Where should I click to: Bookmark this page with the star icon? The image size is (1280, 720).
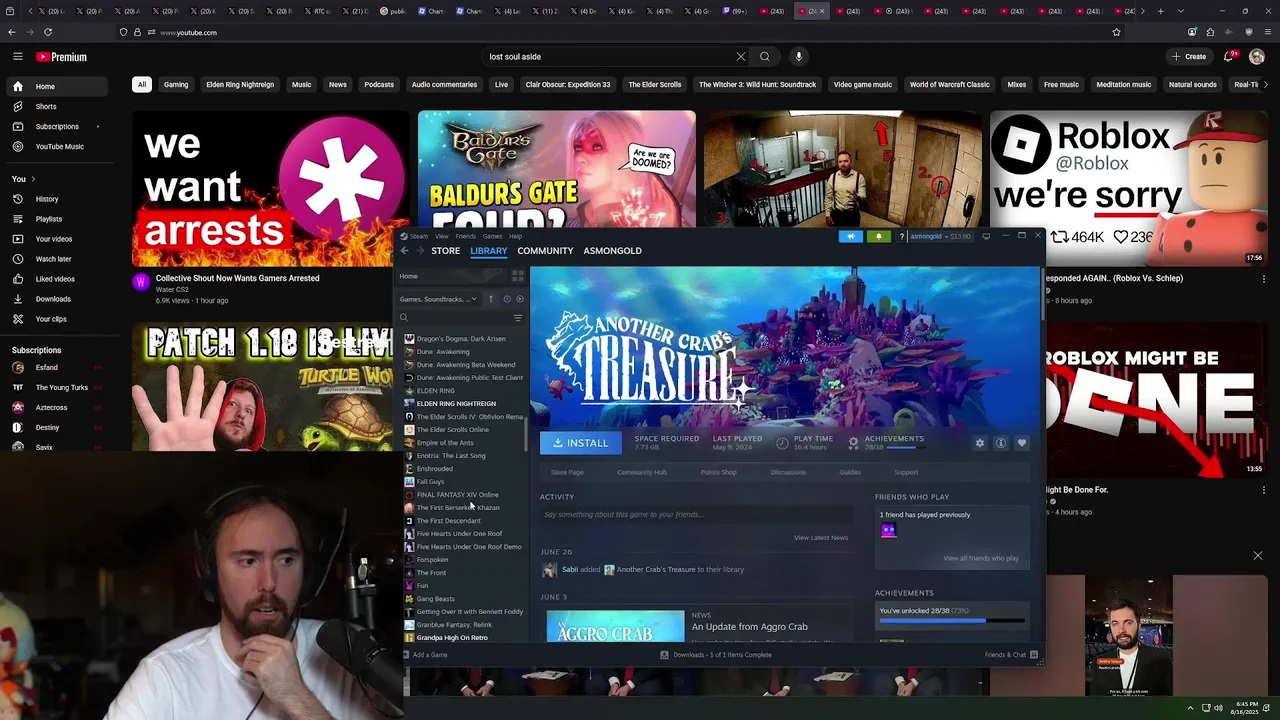[x=1116, y=32]
